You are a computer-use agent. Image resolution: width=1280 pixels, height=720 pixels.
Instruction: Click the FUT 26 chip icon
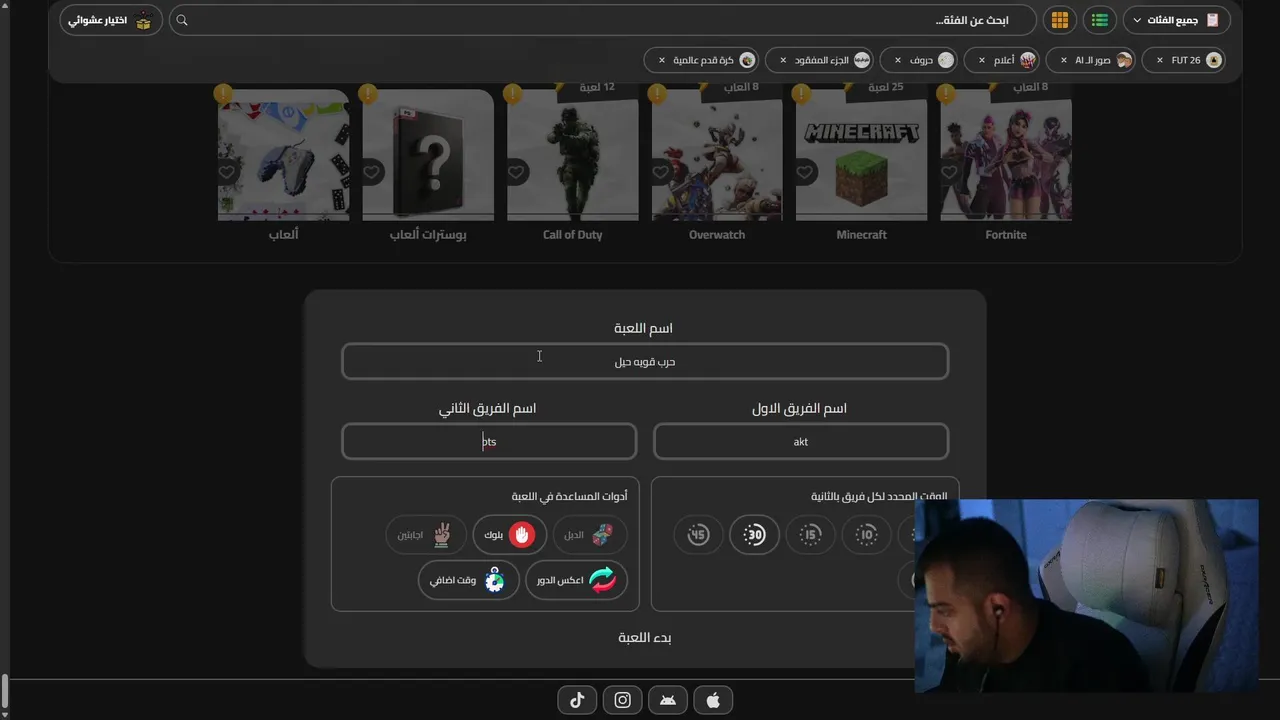(1214, 60)
